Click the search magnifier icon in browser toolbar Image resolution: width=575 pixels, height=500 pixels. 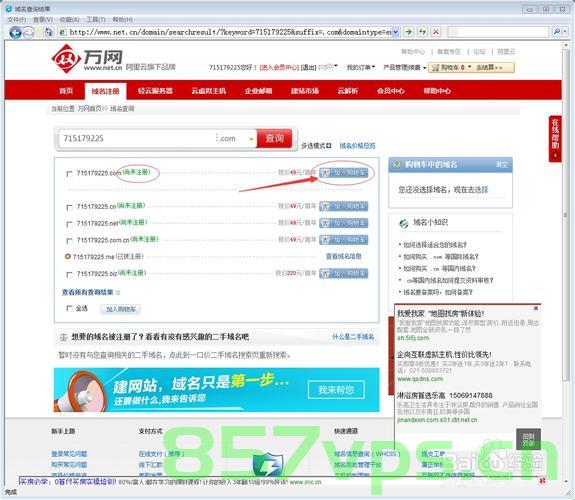pos(556,32)
